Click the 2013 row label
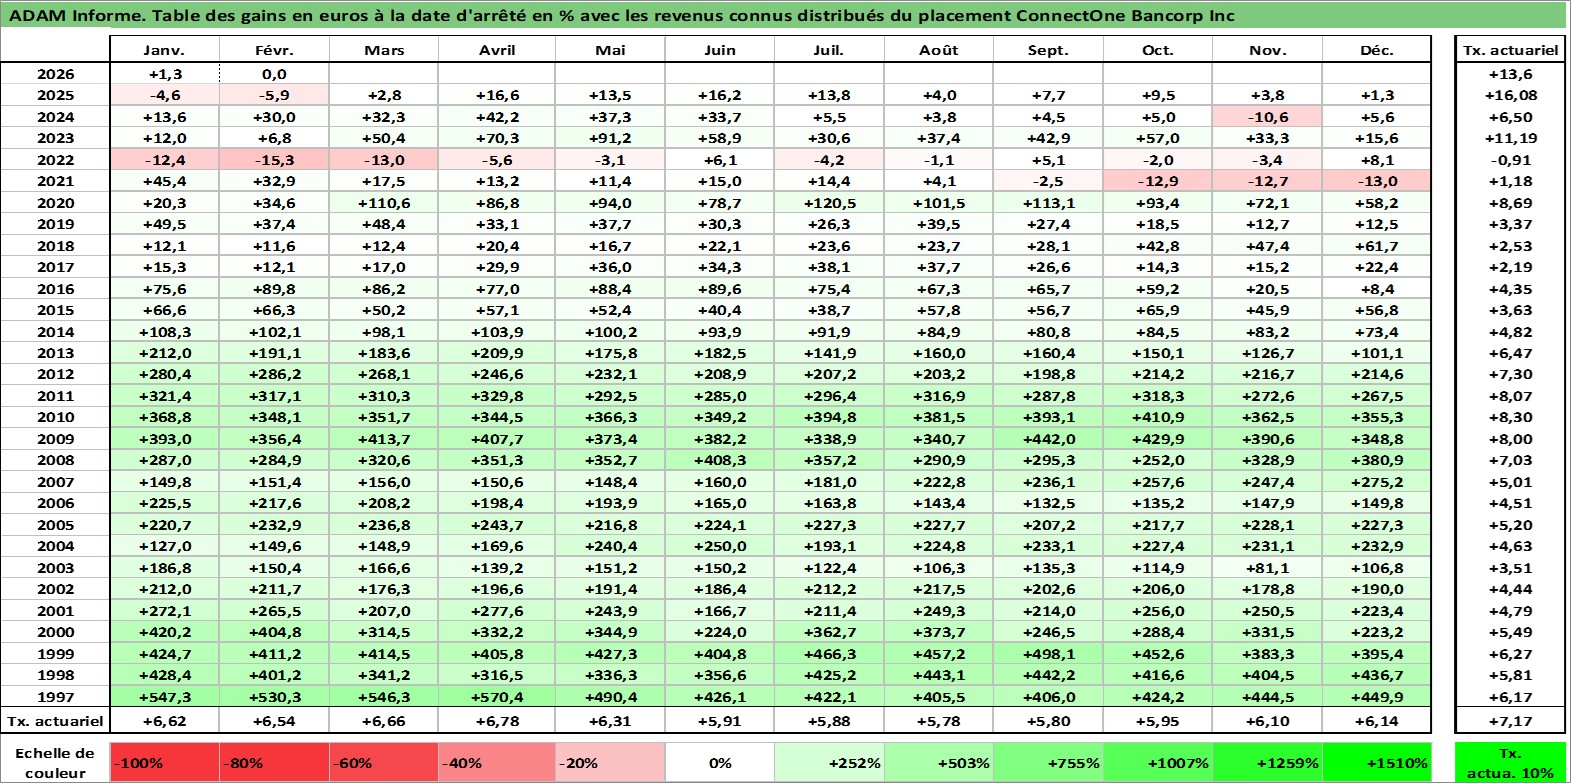The image size is (1571, 783). pos(55,353)
